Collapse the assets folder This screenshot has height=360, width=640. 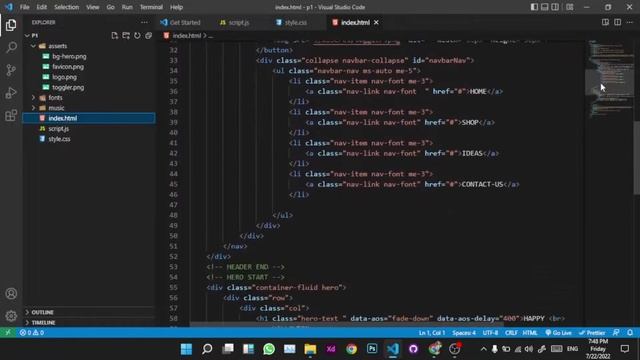pyautogui.click(x=33, y=46)
